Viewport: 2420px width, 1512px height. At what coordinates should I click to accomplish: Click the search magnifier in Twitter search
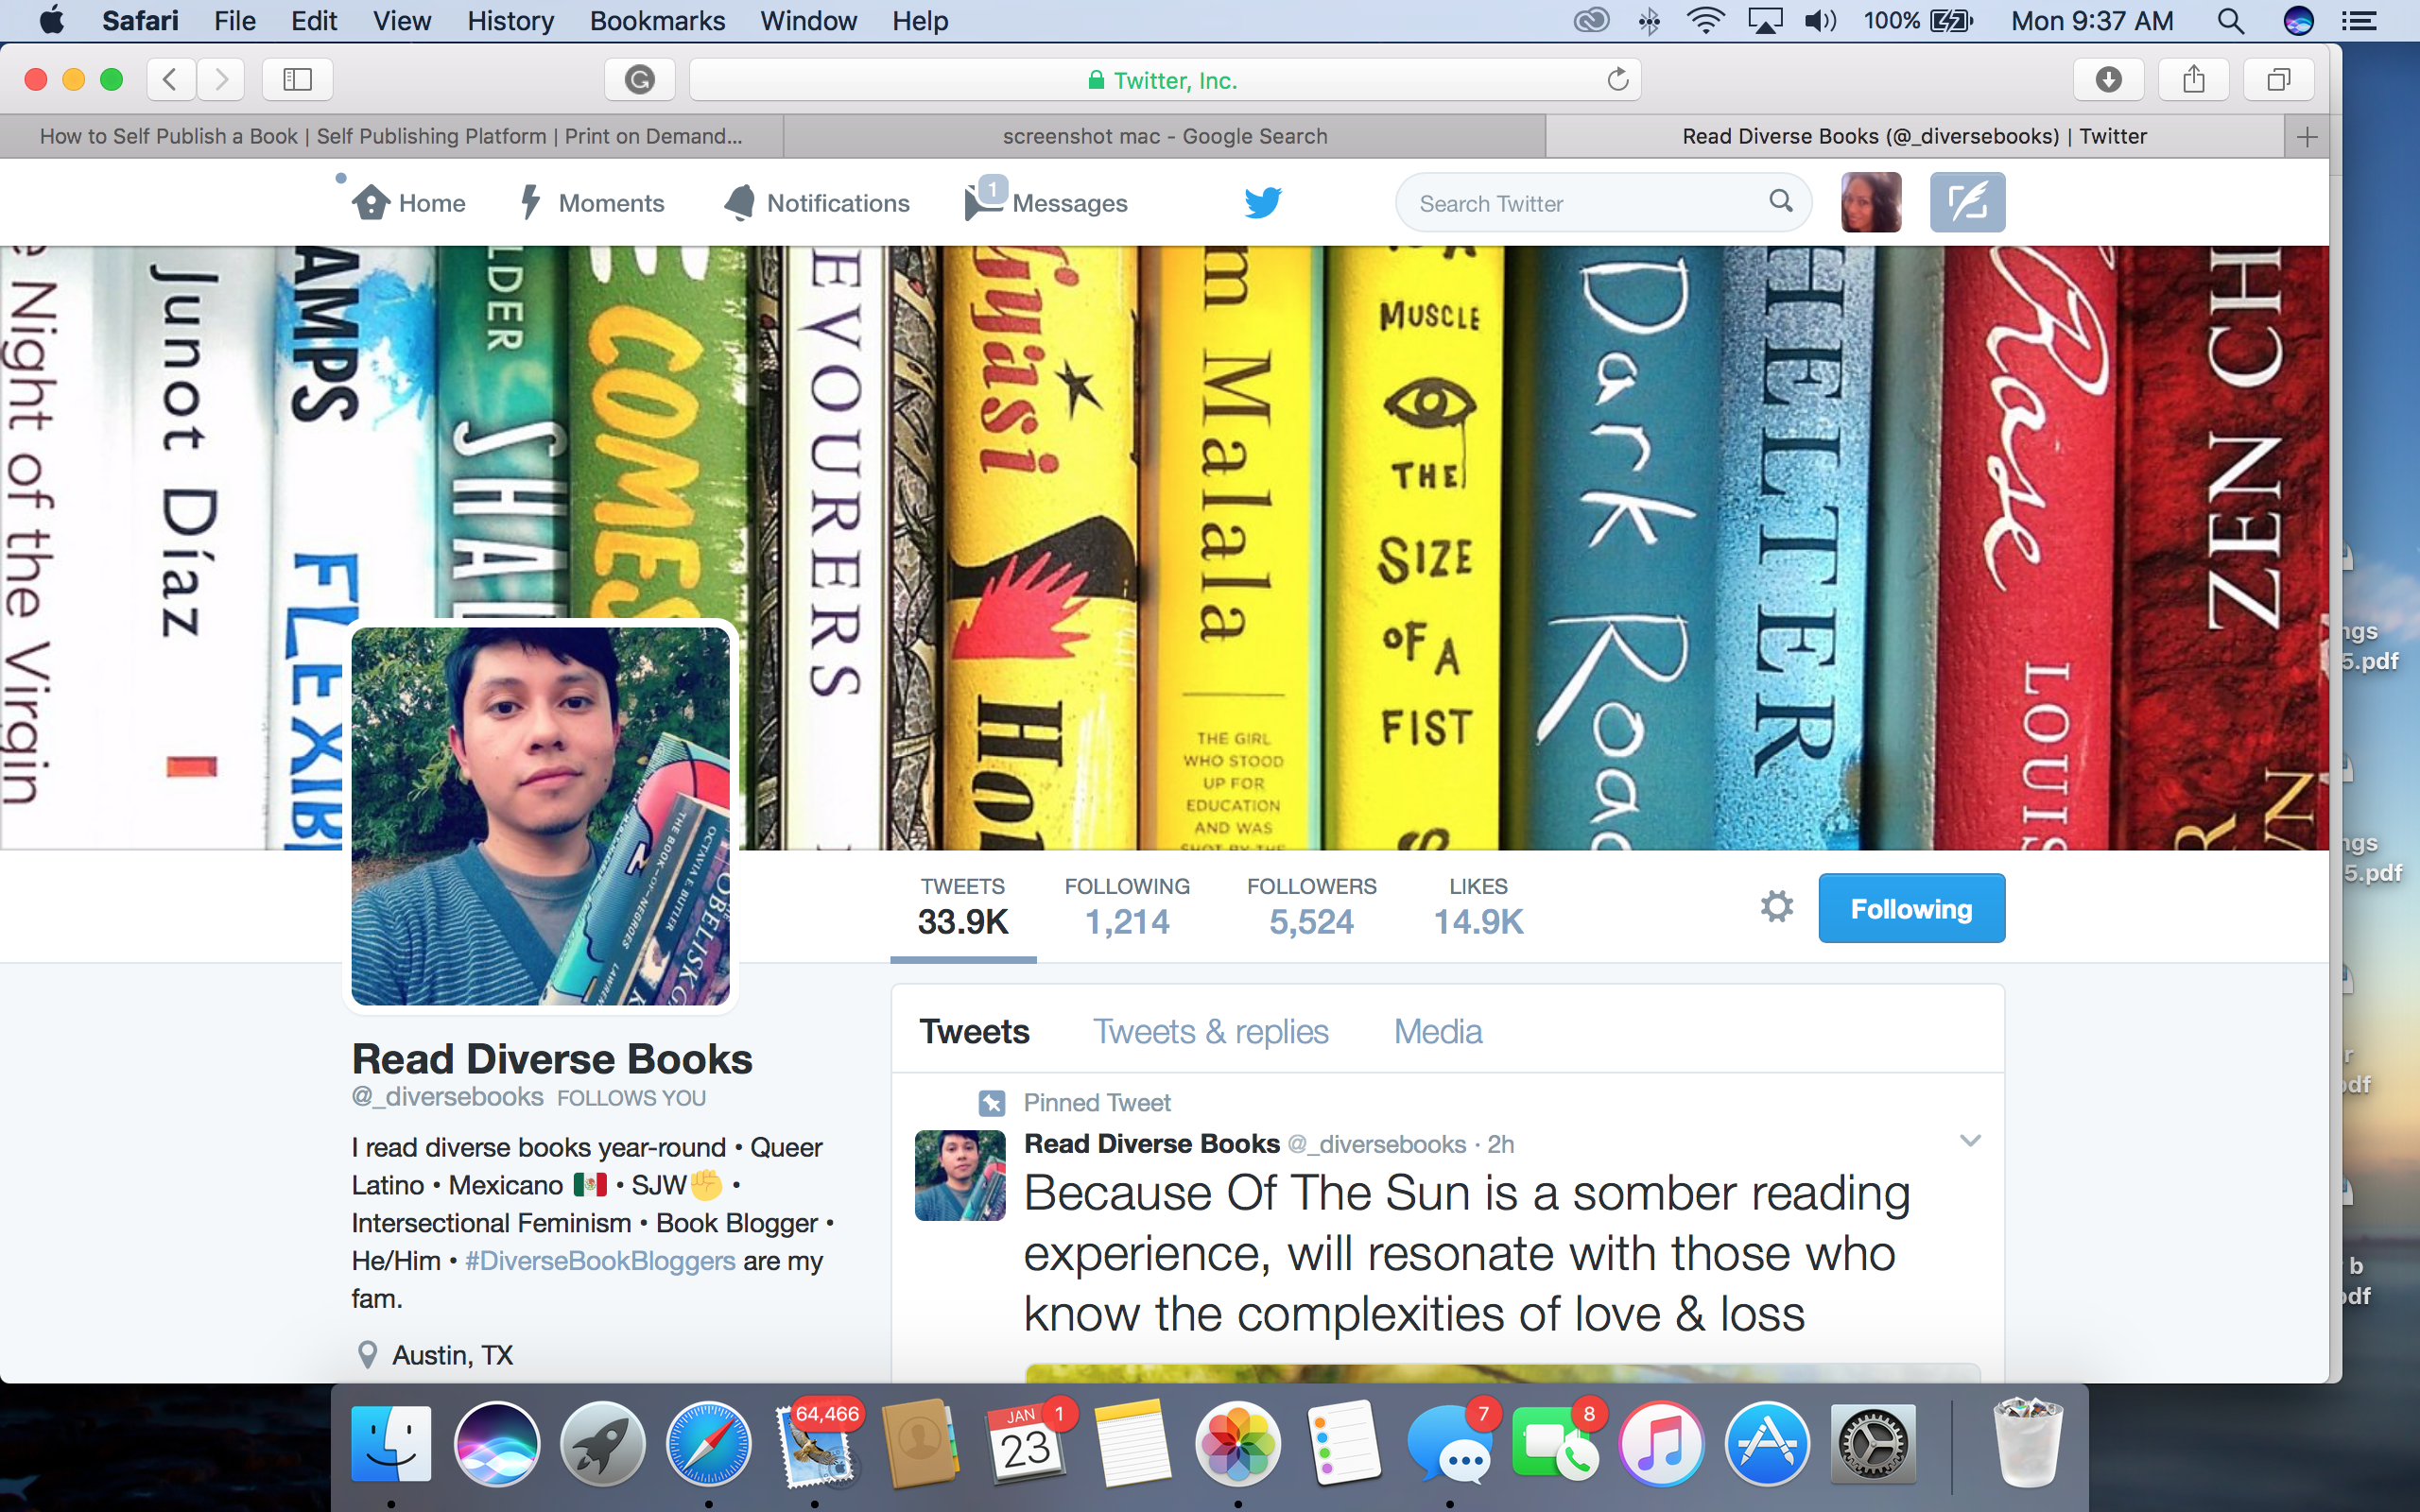click(x=1780, y=201)
